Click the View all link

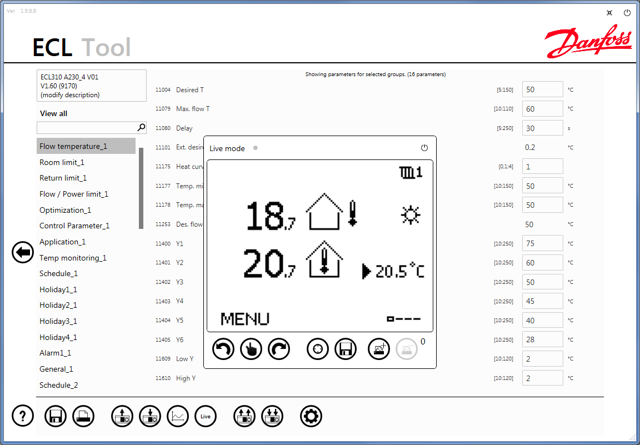tap(54, 114)
